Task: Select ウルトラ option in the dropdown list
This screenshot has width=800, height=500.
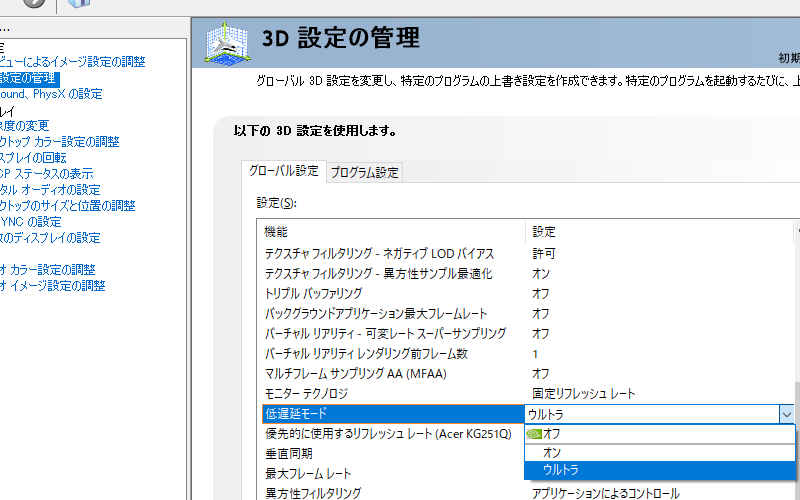Action: [660, 470]
